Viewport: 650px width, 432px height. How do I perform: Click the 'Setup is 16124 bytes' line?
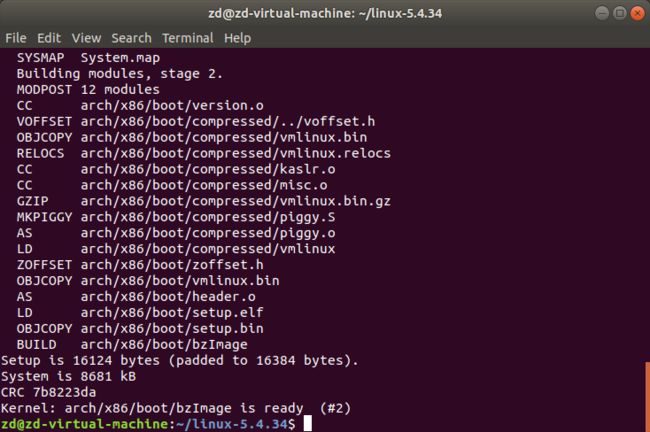[x=180, y=361]
